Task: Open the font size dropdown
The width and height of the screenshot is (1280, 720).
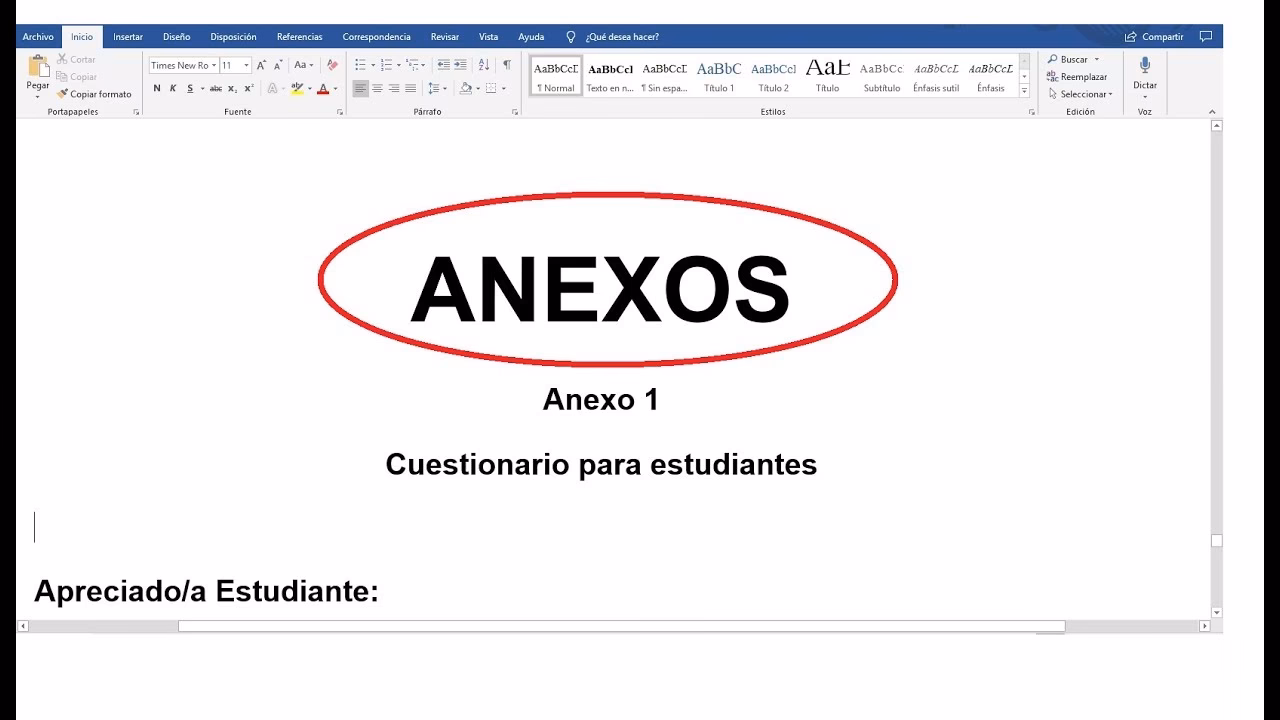Action: pos(245,64)
